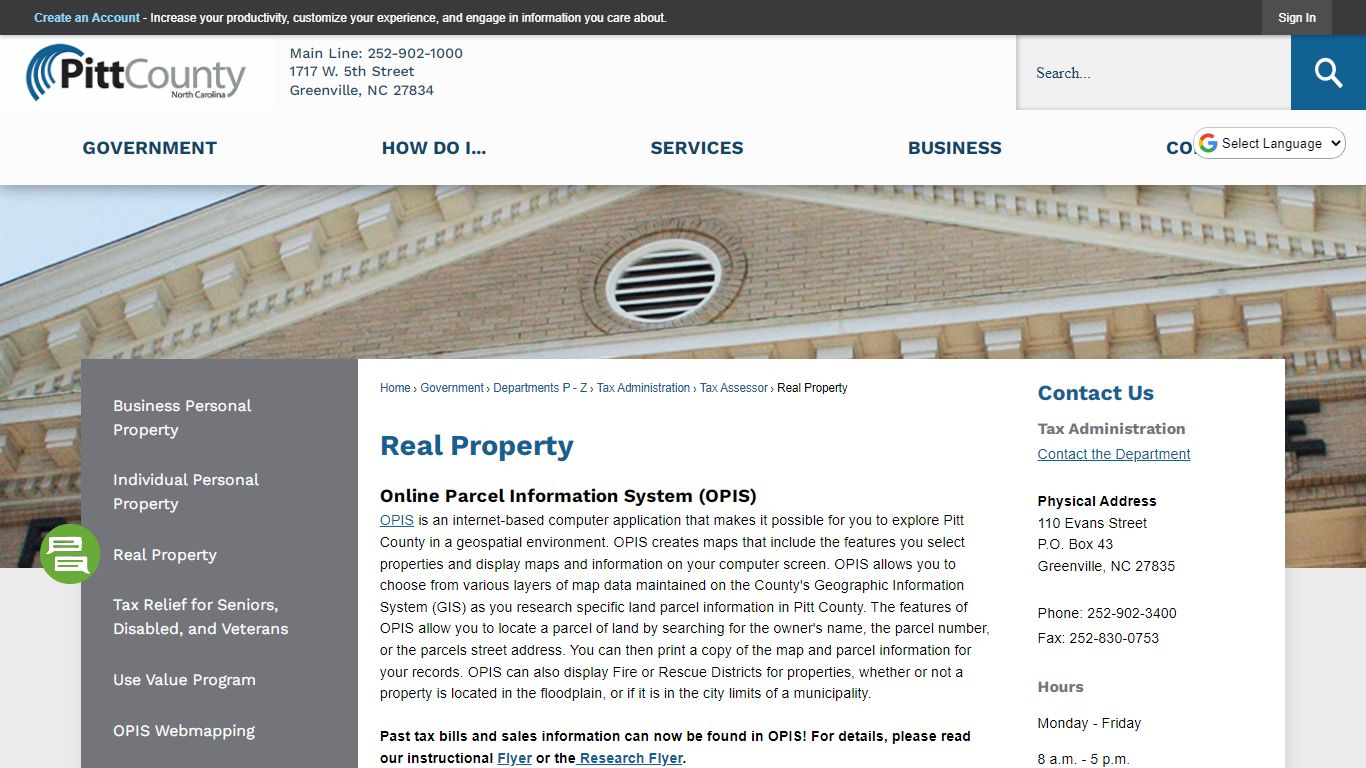This screenshot has width=1366, height=768.
Task: Click Tax Administration breadcrumb link
Action: (x=643, y=388)
